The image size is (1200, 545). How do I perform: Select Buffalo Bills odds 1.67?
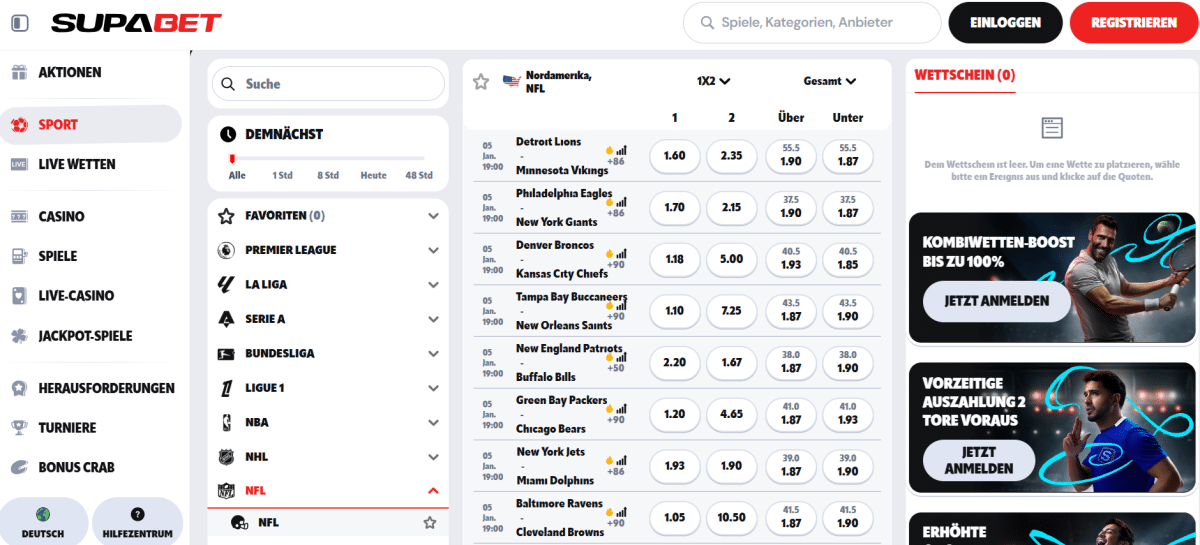731,362
